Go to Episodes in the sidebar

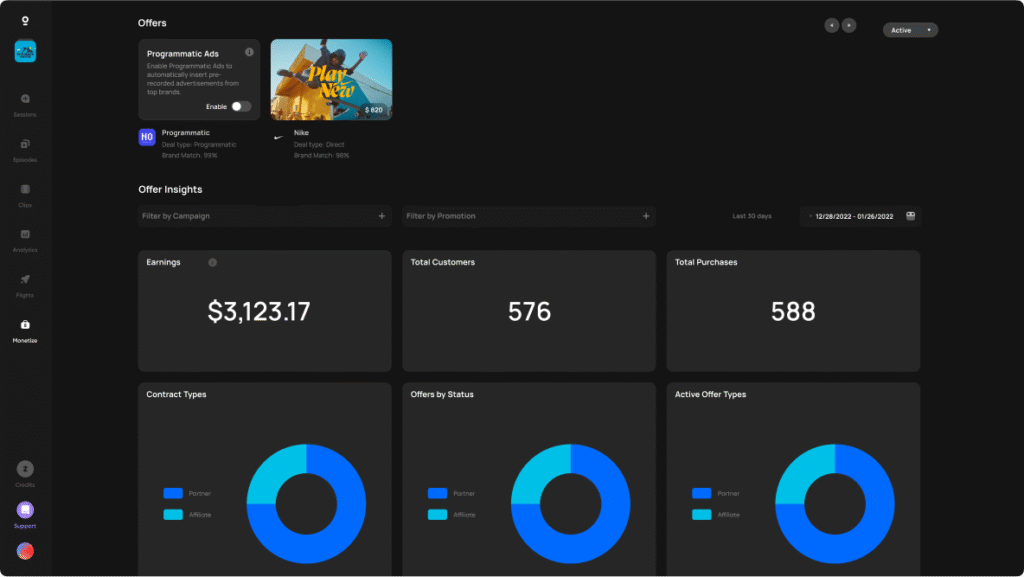coord(25,144)
